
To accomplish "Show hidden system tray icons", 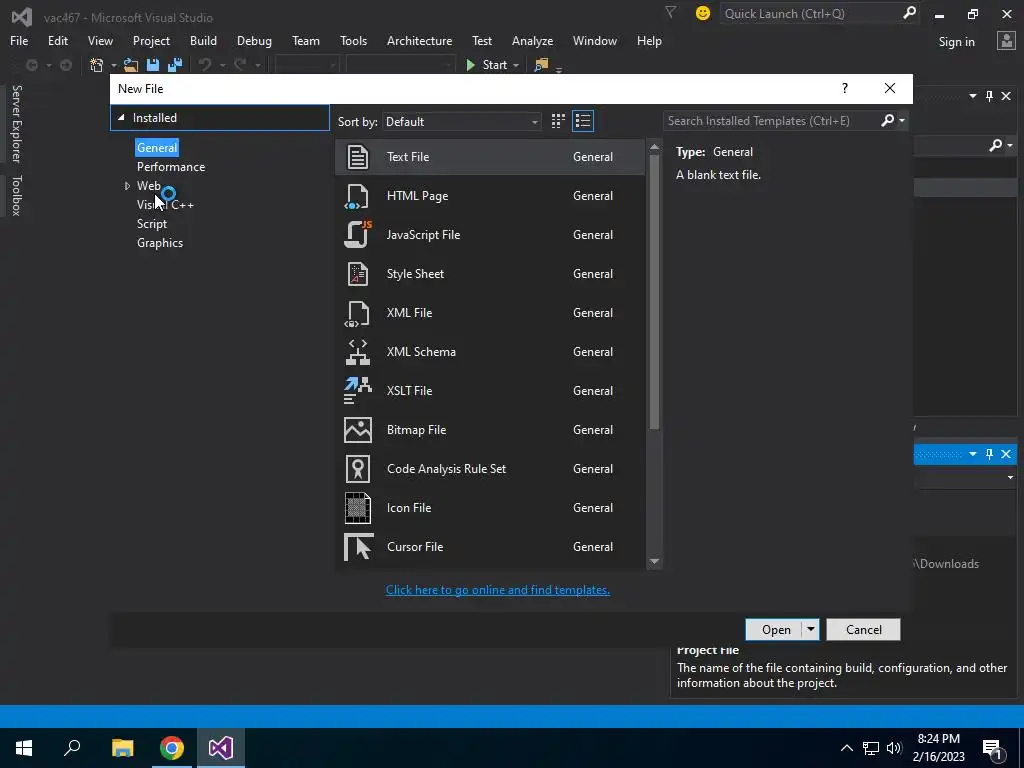I will (x=846, y=748).
